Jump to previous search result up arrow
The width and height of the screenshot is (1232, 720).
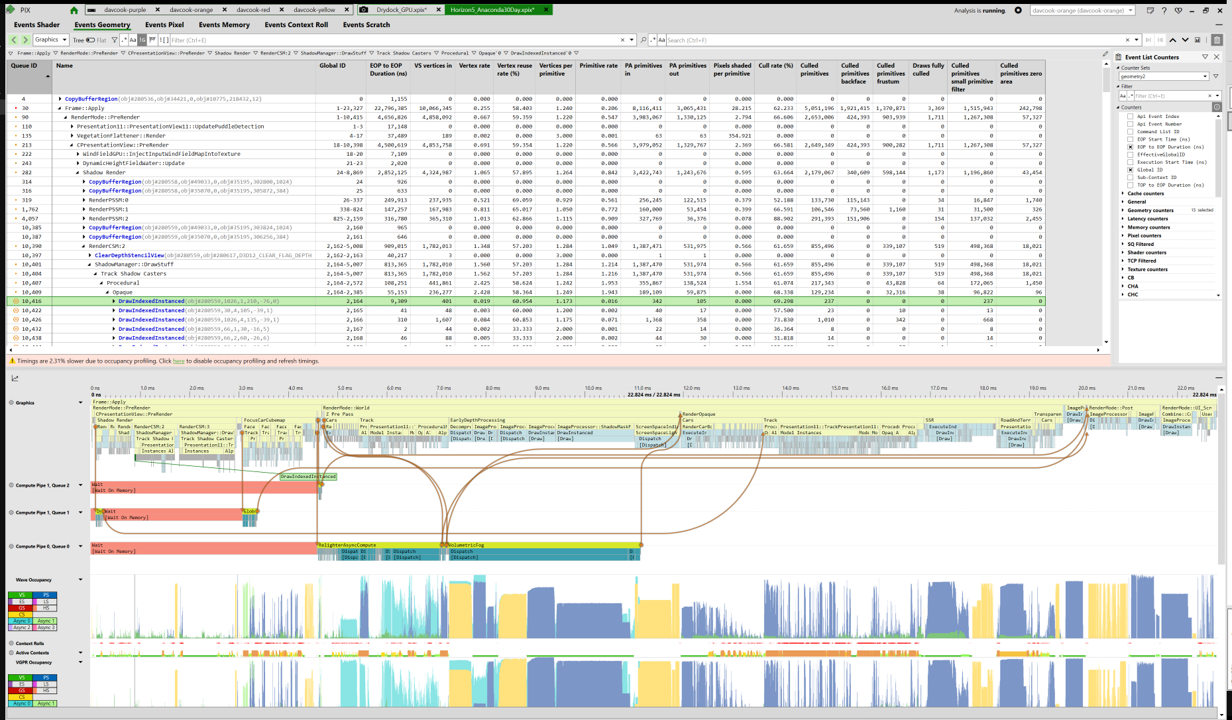tap(1173, 40)
